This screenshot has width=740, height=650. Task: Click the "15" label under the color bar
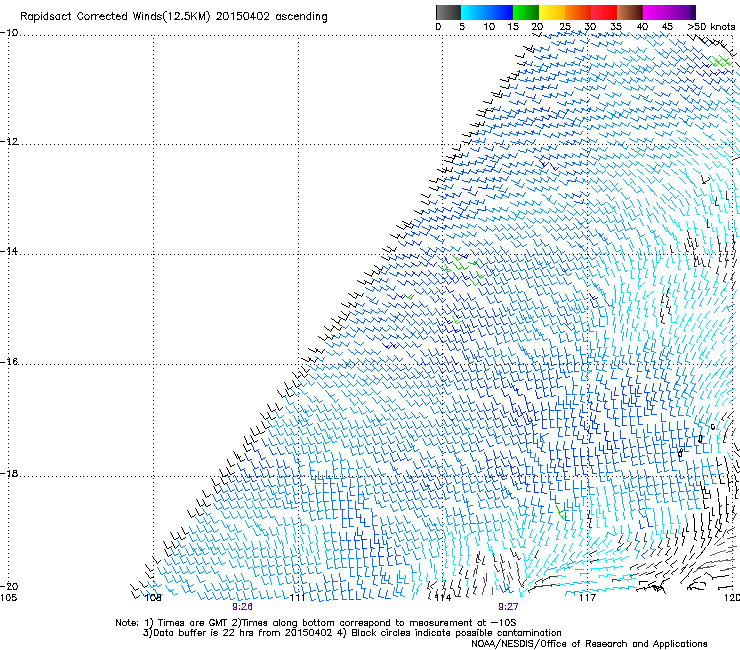[513, 27]
